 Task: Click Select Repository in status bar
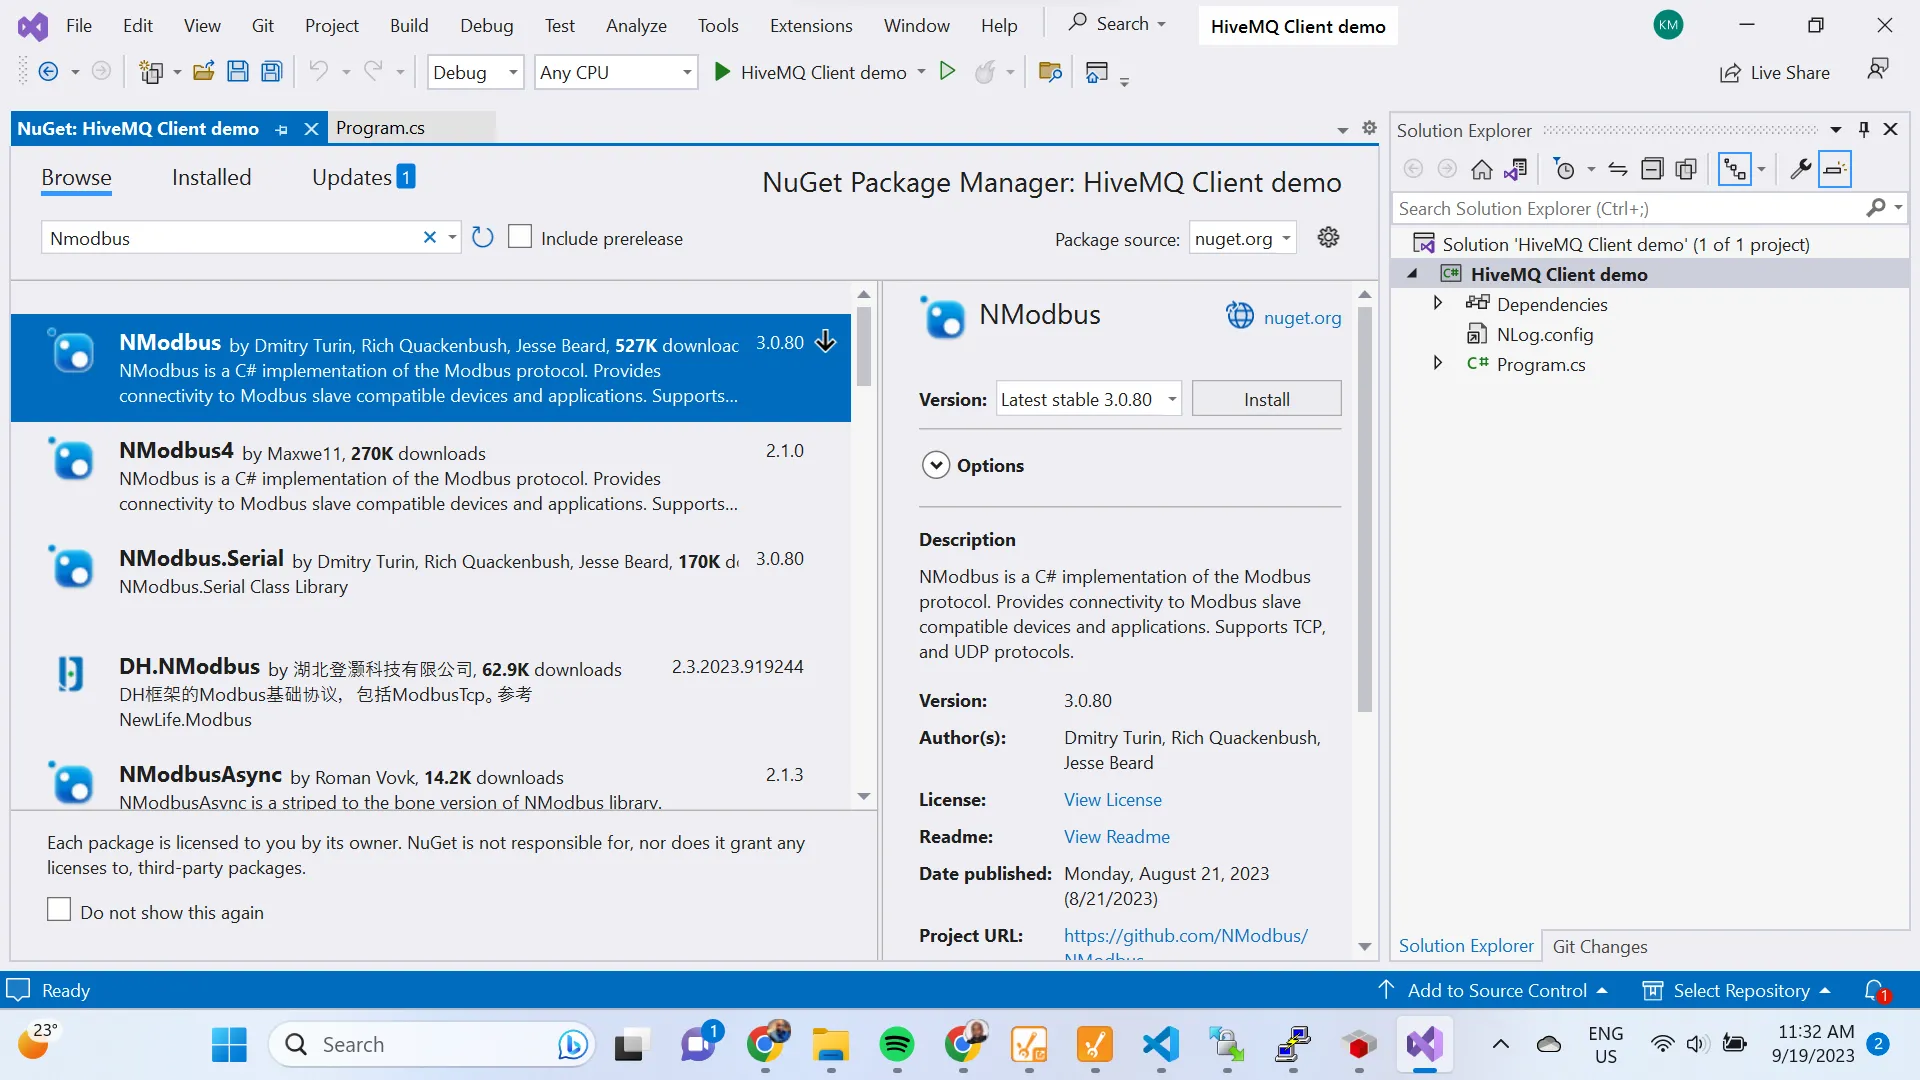tap(1738, 991)
